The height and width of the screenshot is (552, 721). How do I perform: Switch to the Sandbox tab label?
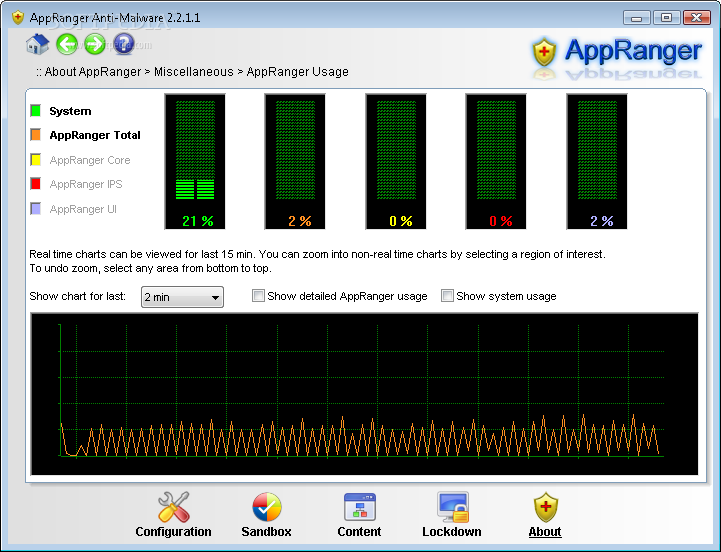(x=267, y=532)
